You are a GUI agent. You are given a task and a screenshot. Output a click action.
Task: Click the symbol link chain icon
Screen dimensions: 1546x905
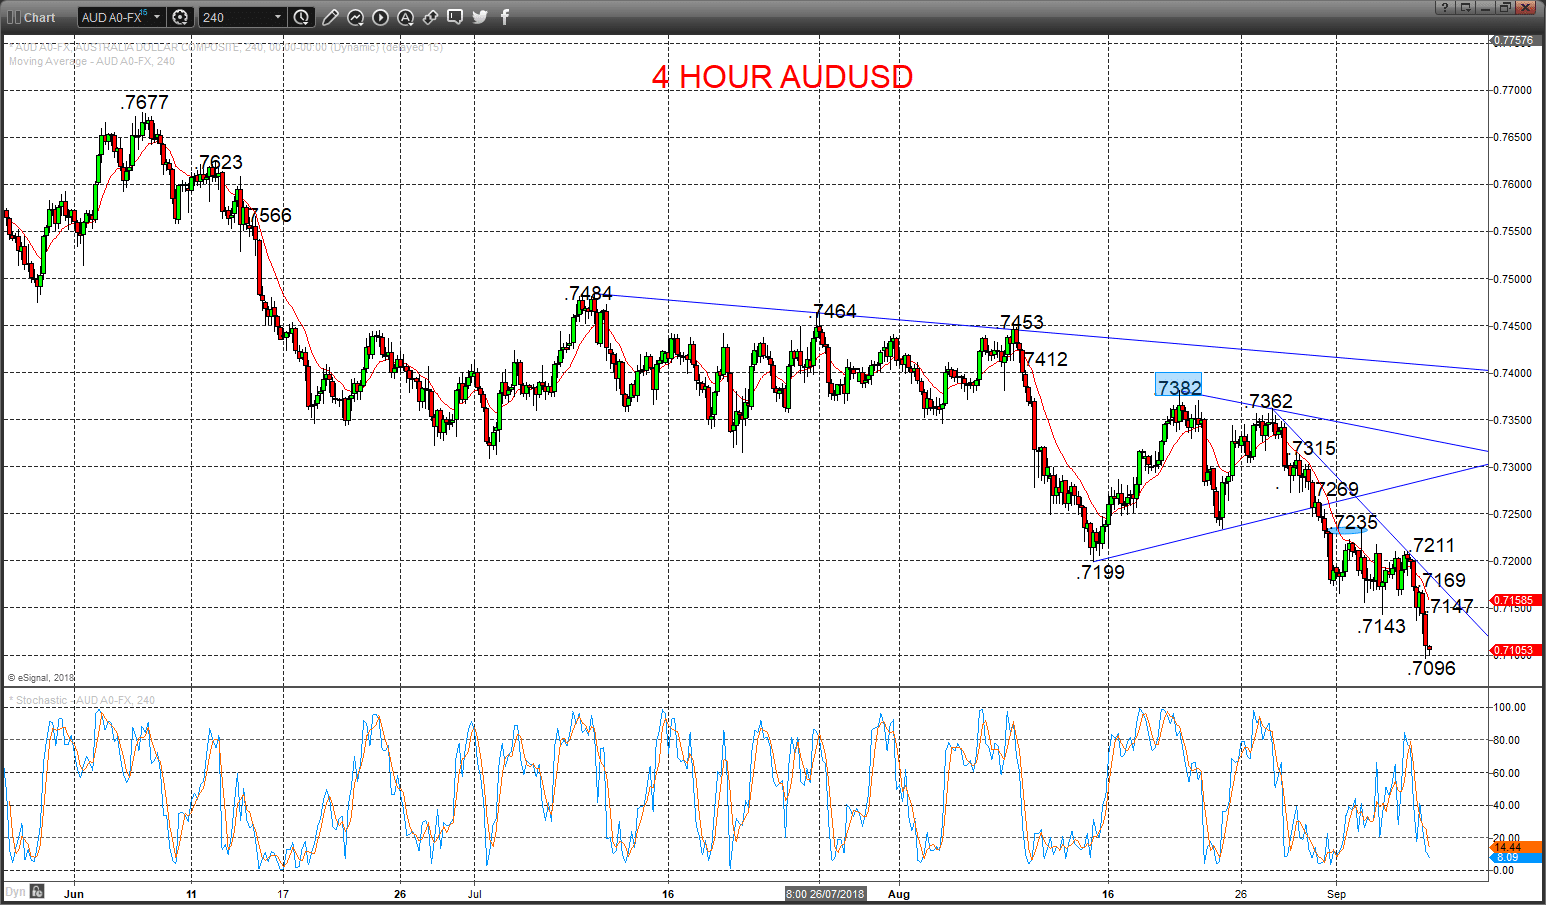click(431, 17)
